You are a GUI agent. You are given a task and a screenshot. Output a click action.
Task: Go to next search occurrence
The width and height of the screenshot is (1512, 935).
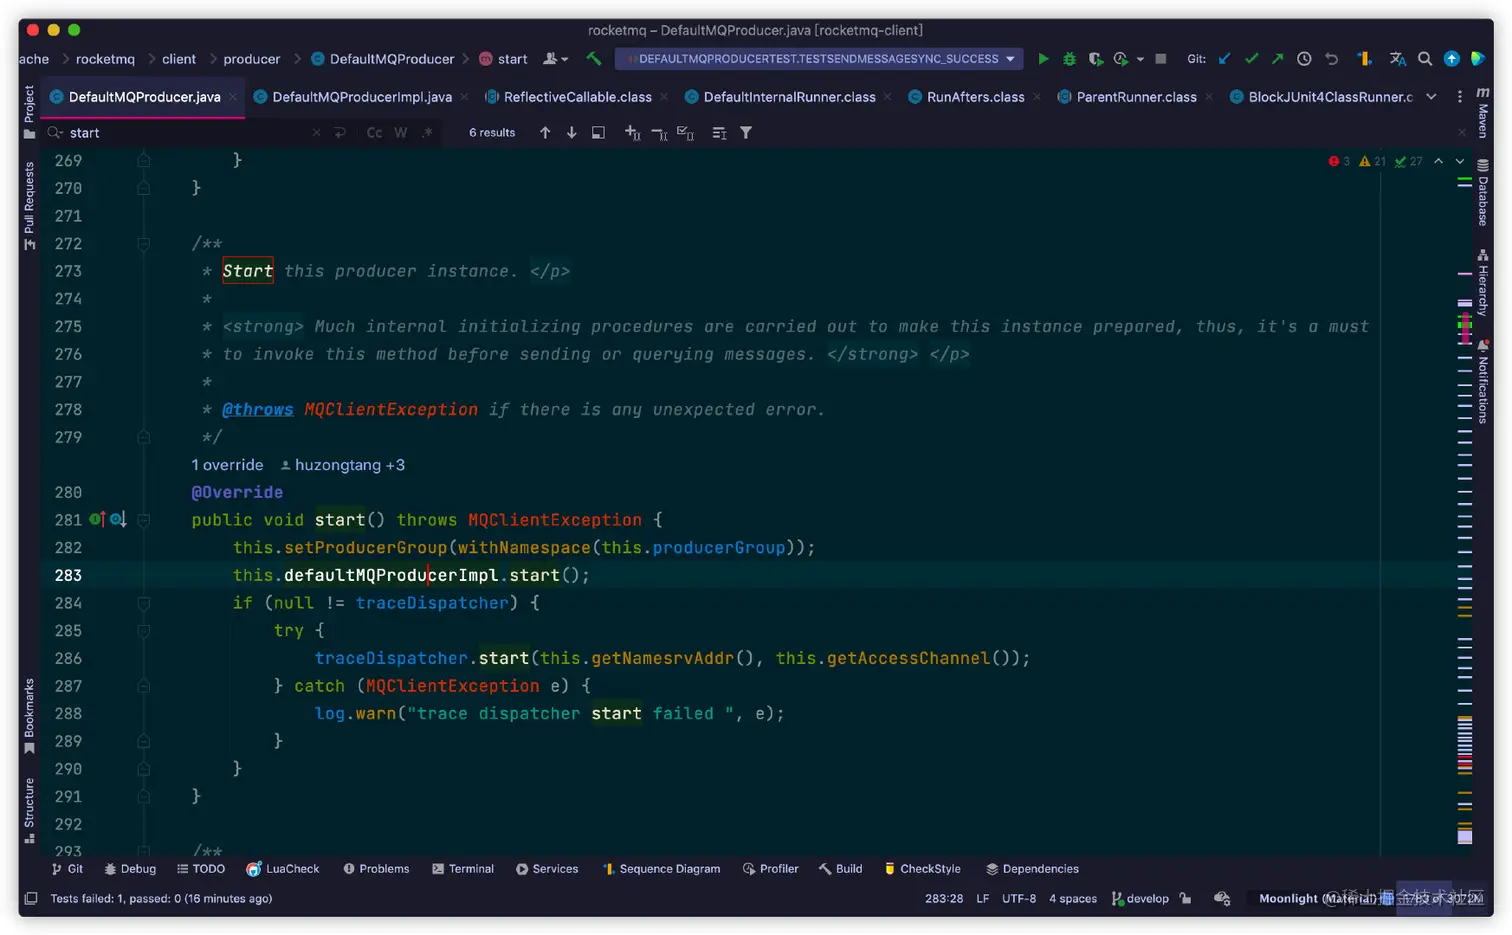(571, 132)
